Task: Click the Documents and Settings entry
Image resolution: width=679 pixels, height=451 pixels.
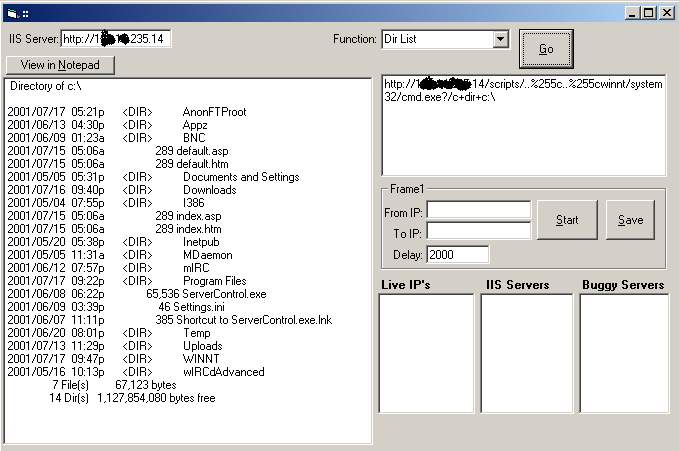Action: 240,177
